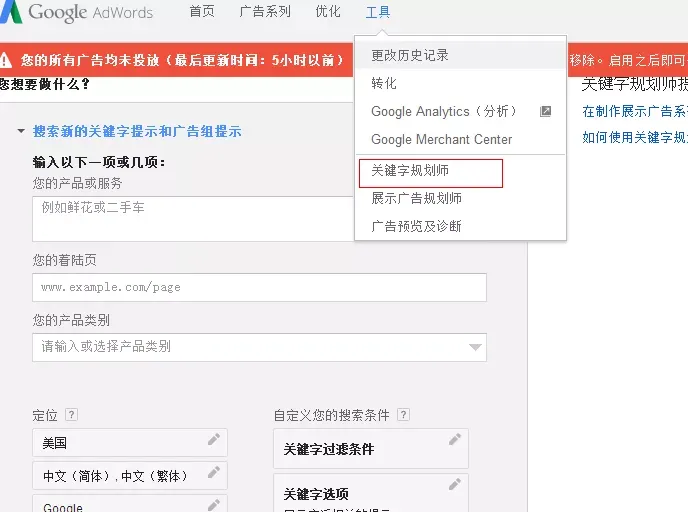Image resolution: width=688 pixels, height=512 pixels.
Task: Click the 您想要做什么？ heading
Action: coord(44,84)
